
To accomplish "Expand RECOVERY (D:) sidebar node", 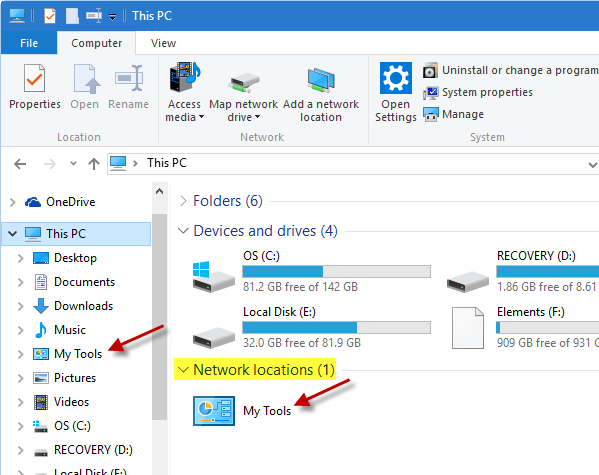I will click(21, 451).
